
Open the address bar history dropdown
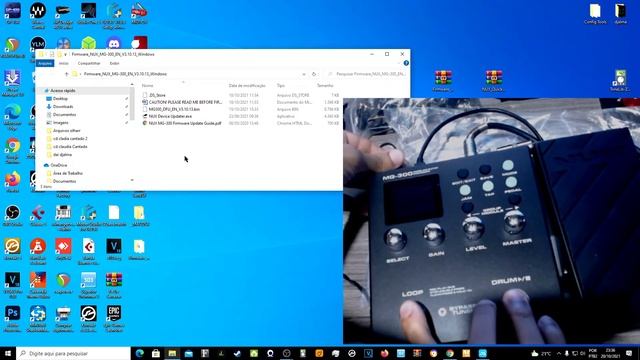[x=304, y=74]
